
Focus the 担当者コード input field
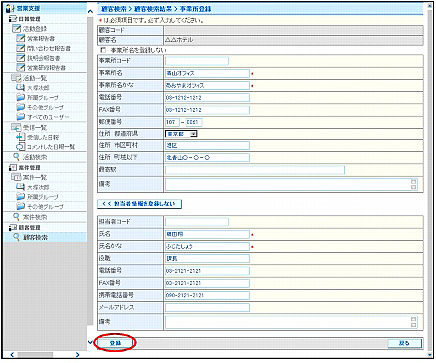[x=197, y=222]
